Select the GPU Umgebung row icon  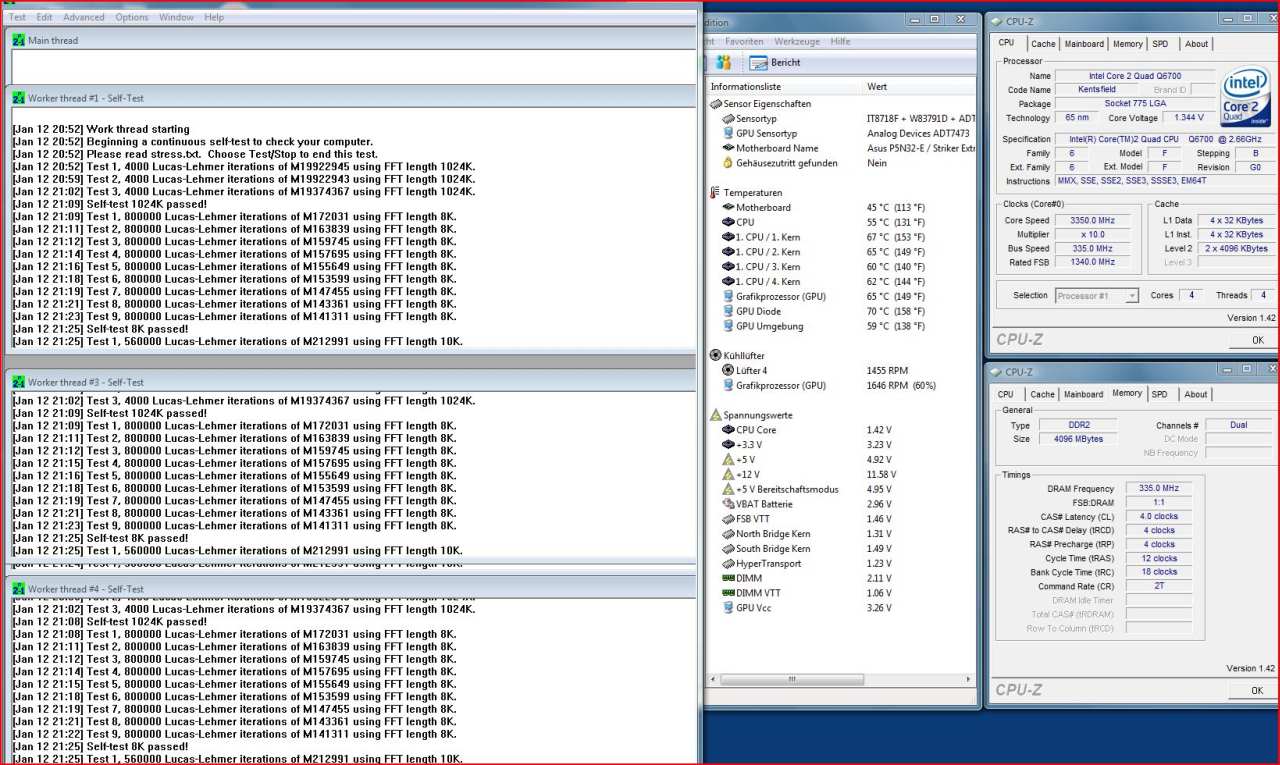coord(727,326)
